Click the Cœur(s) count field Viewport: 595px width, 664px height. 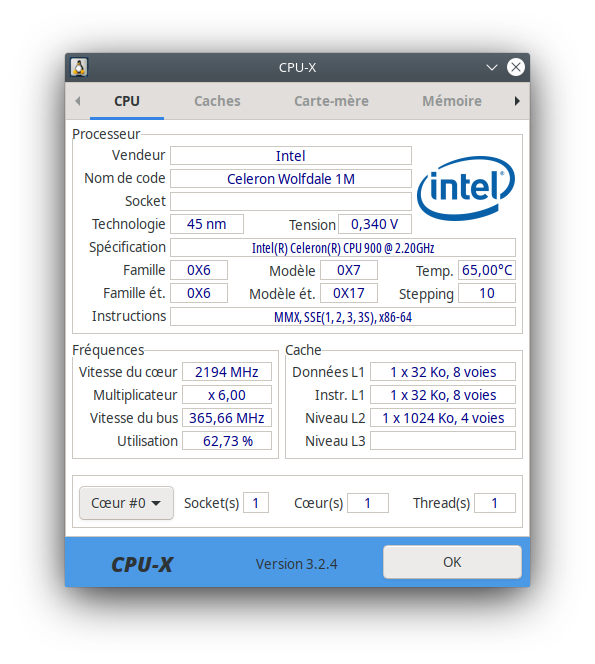point(368,503)
